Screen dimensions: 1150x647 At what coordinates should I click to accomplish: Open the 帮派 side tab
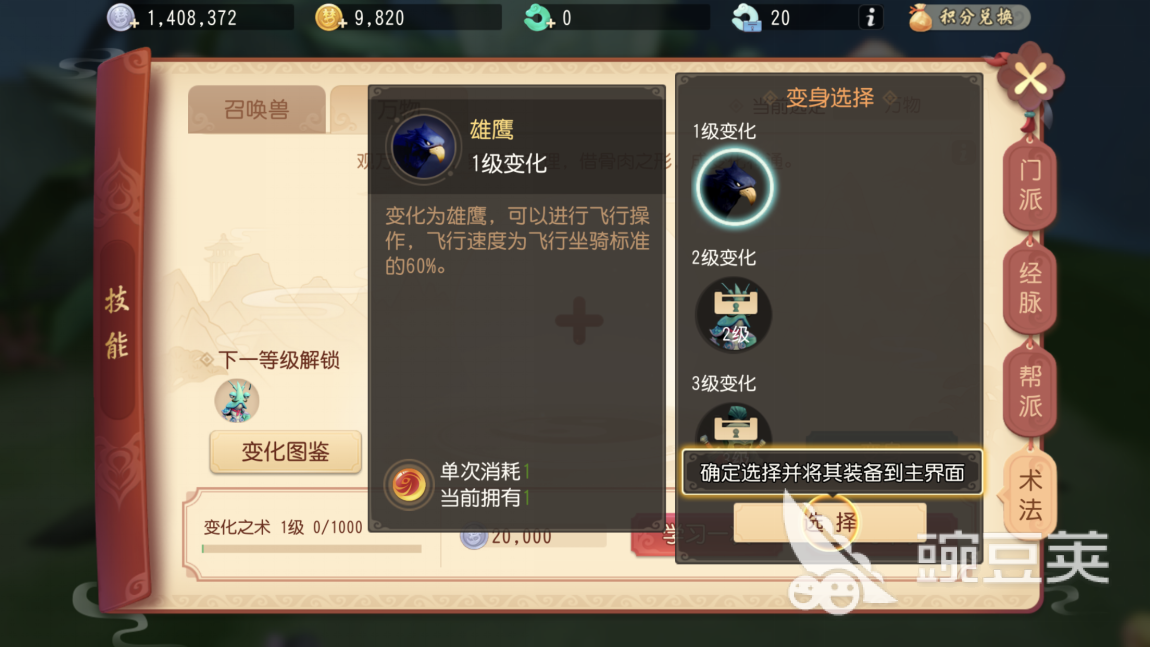[x=1030, y=390]
